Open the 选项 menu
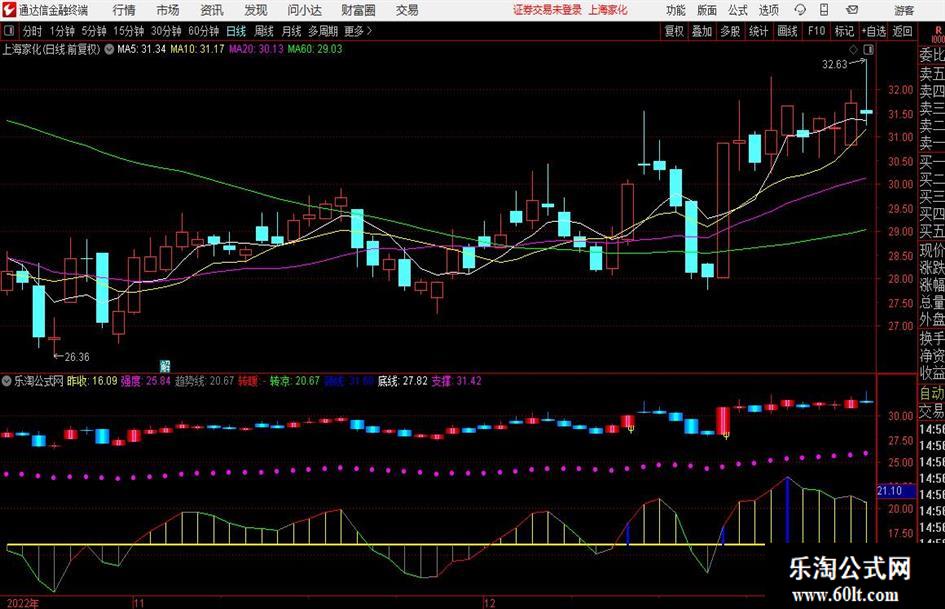945x609 pixels. tap(768, 10)
